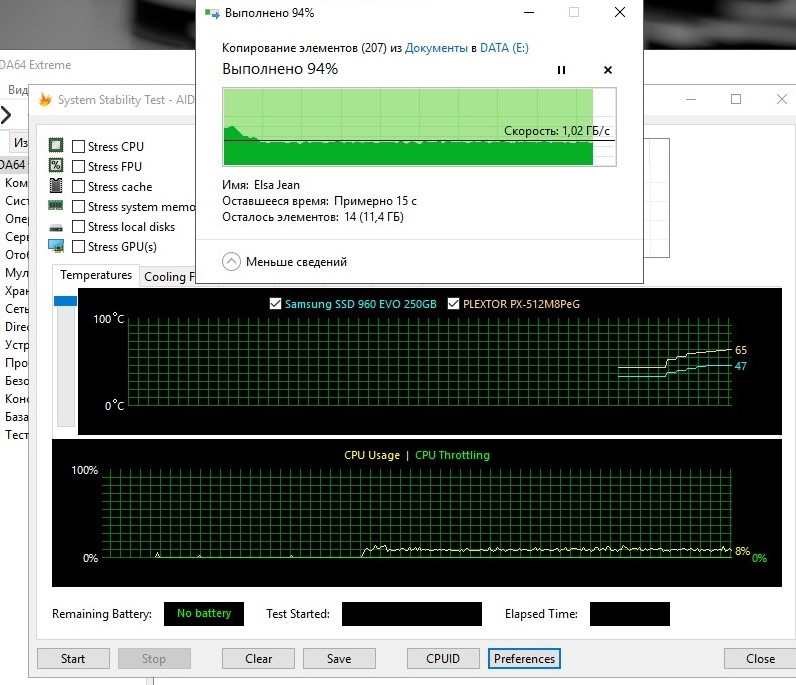
Task: Click the Stress cache chip icon
Action: coord(56,186)
